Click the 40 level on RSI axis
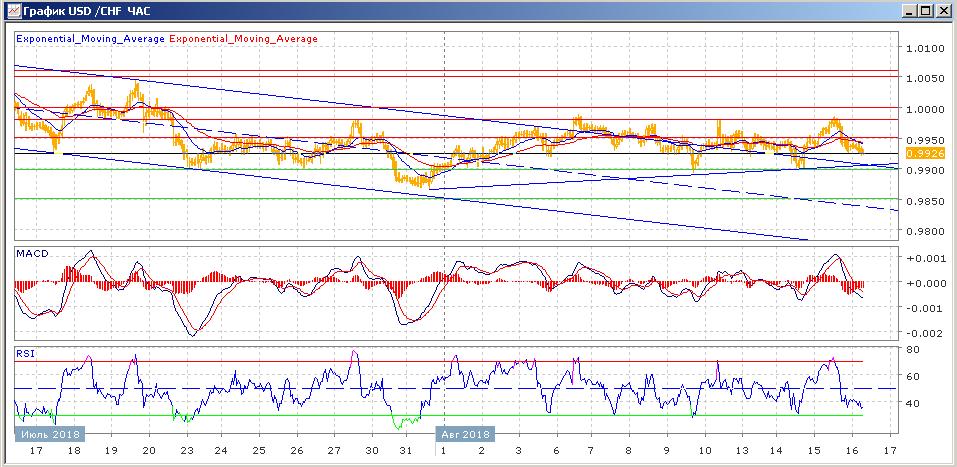Viewport: 957px width, 467px height. point(914,404)
